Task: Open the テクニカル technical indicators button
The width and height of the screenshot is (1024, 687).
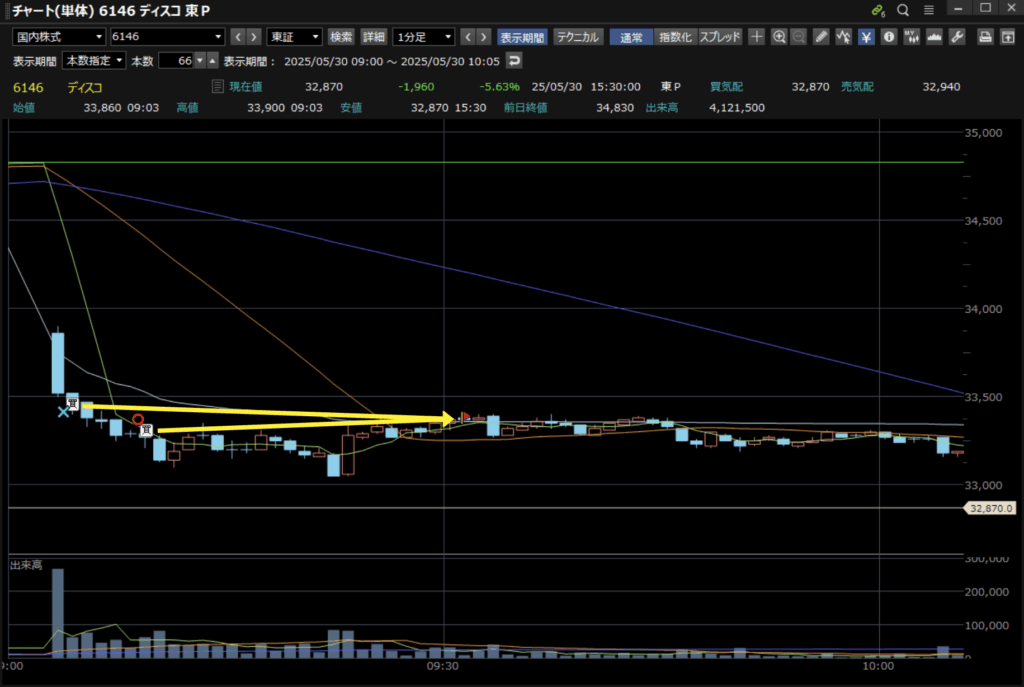Action: click(x=578, y=37)
